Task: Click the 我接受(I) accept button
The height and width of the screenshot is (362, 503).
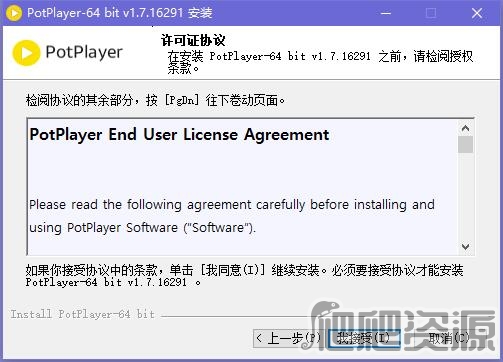Action: click(364, 338)
